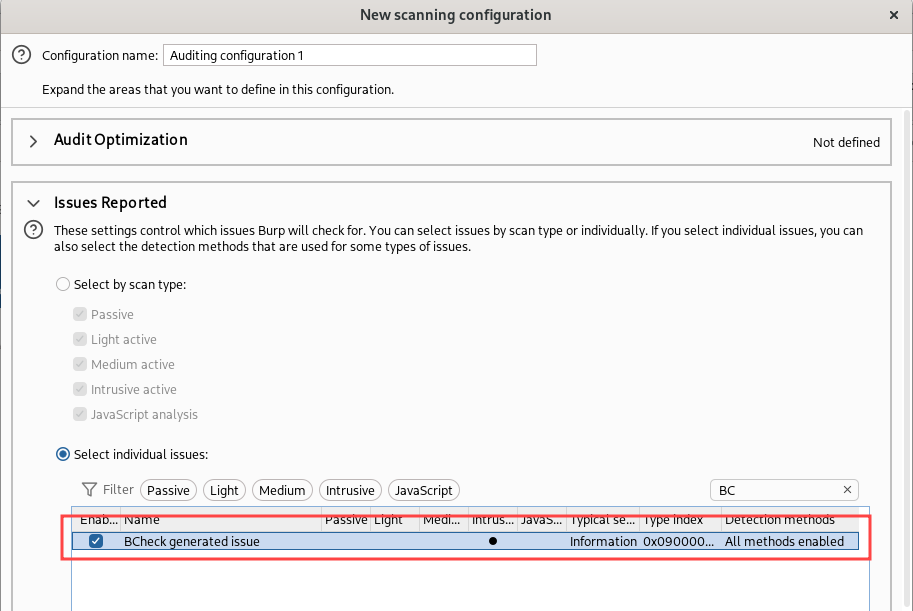Viewport: 913px width, 611px height.
Task: Toggle the JavaScript filter pill
Action: point(423,490)
